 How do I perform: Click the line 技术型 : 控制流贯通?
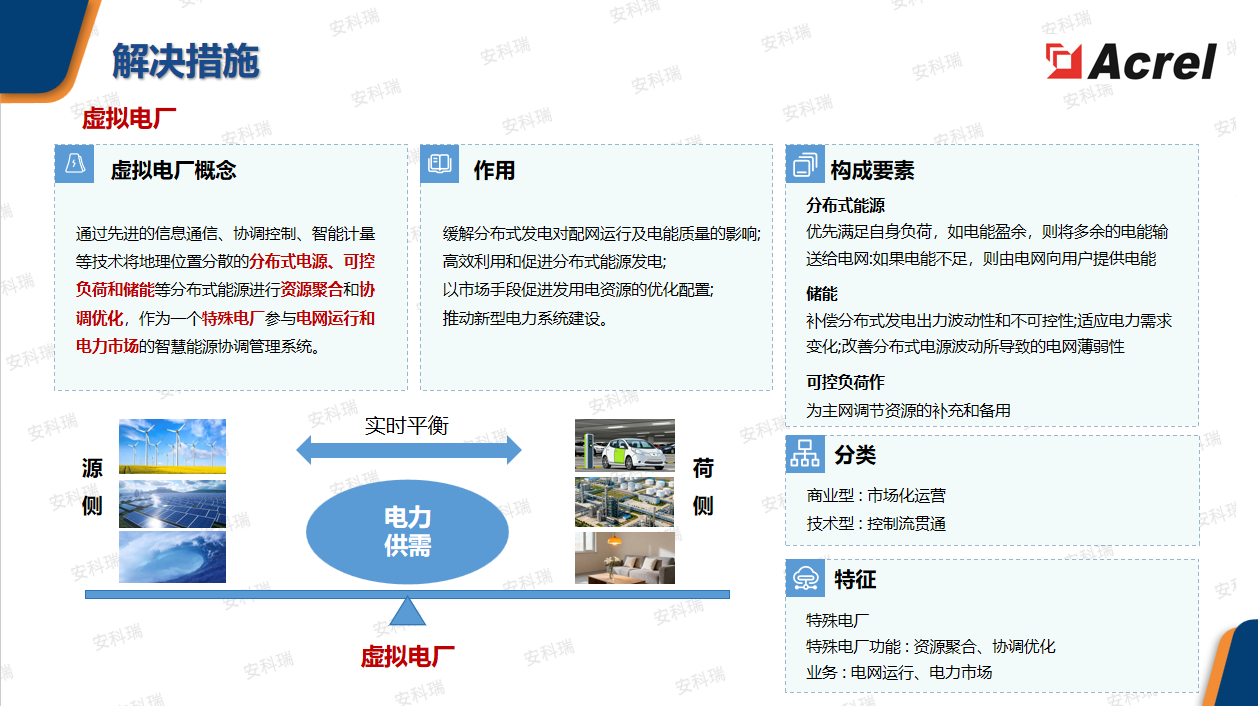point(876,523)
